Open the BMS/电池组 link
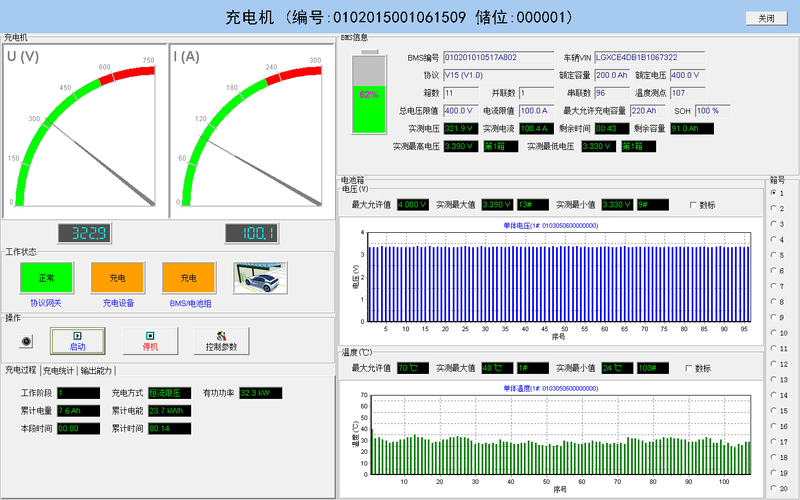800x500 pixels. [x=190, y=303]
